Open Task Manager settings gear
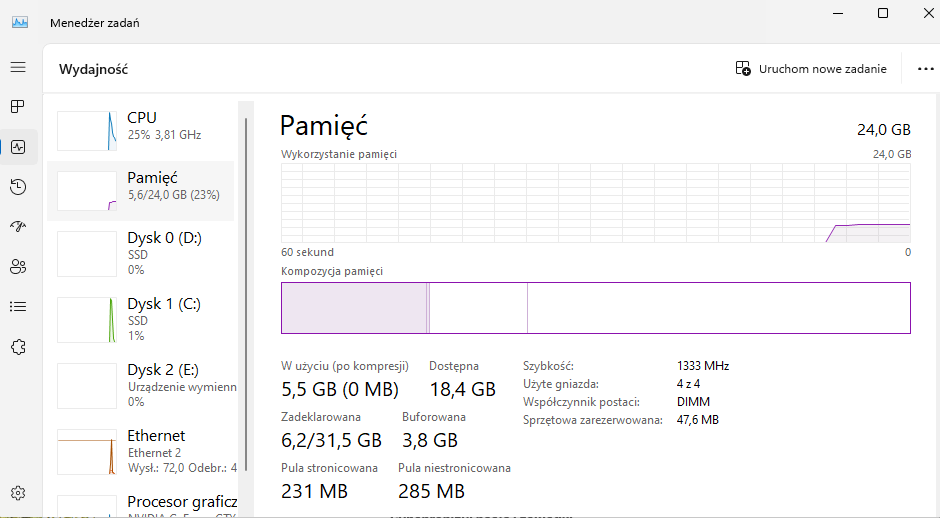The height and width of the screenshot is (518, 940). [18, 492]
